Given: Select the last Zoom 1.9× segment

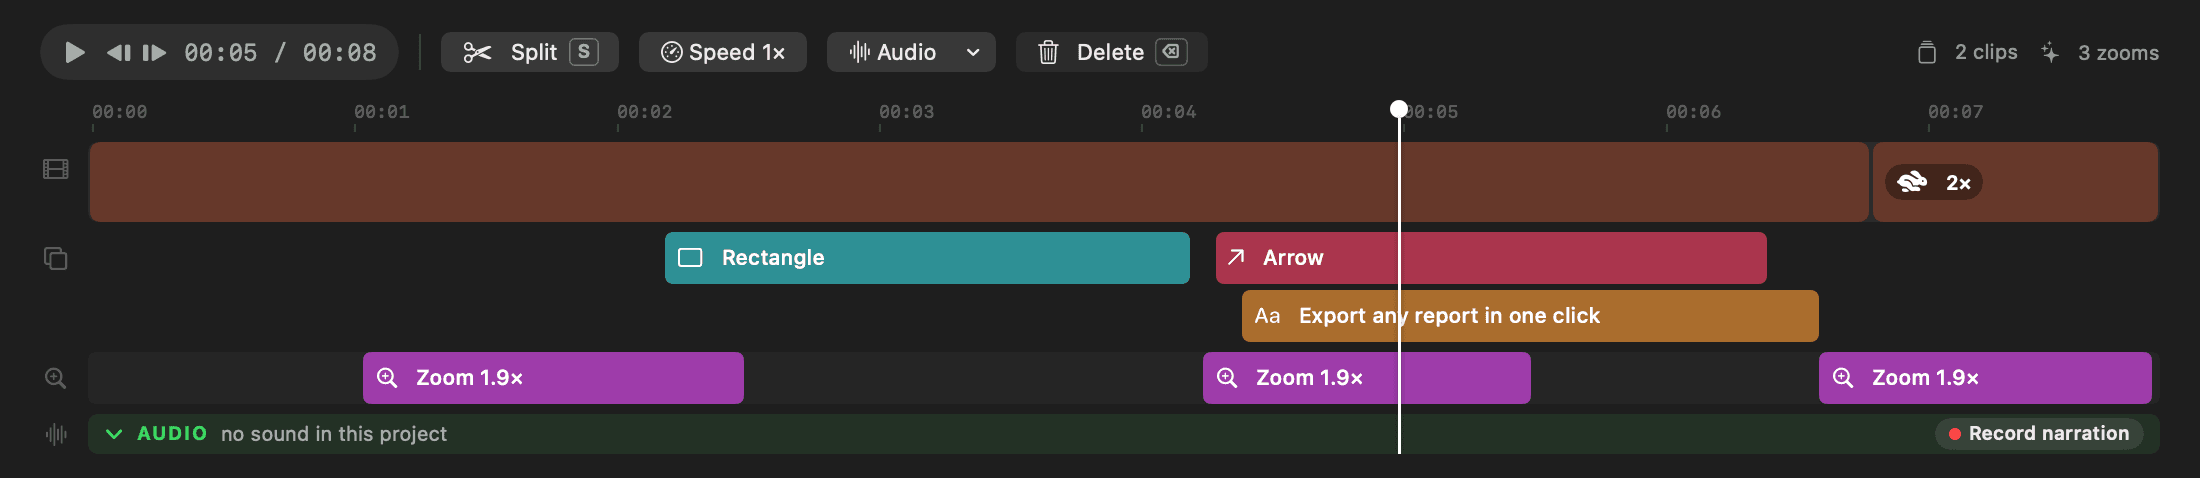Looking at the screenshot, I should tap(1985, 378).
